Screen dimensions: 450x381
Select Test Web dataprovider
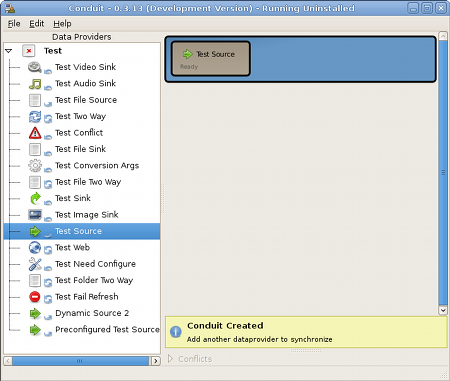(x=72, y=248)
